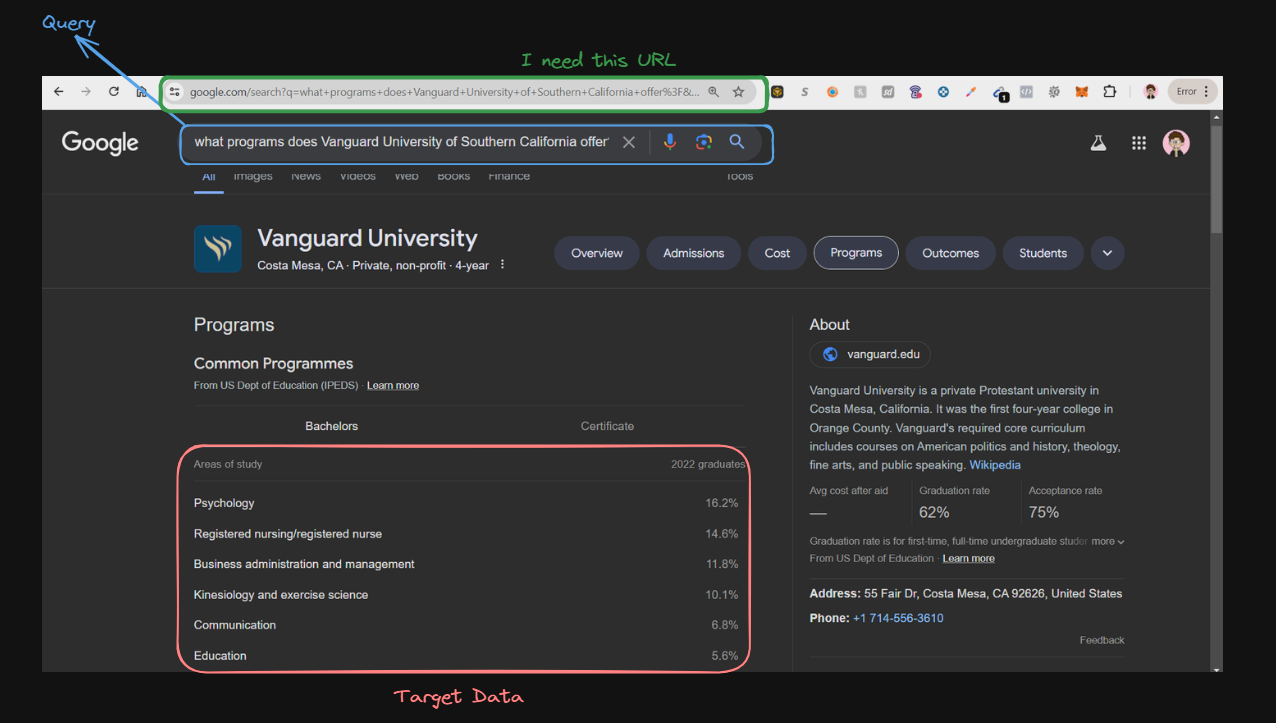Bookmark this page with the star icon
This screenshot has width=1276, height=723.
738,91
